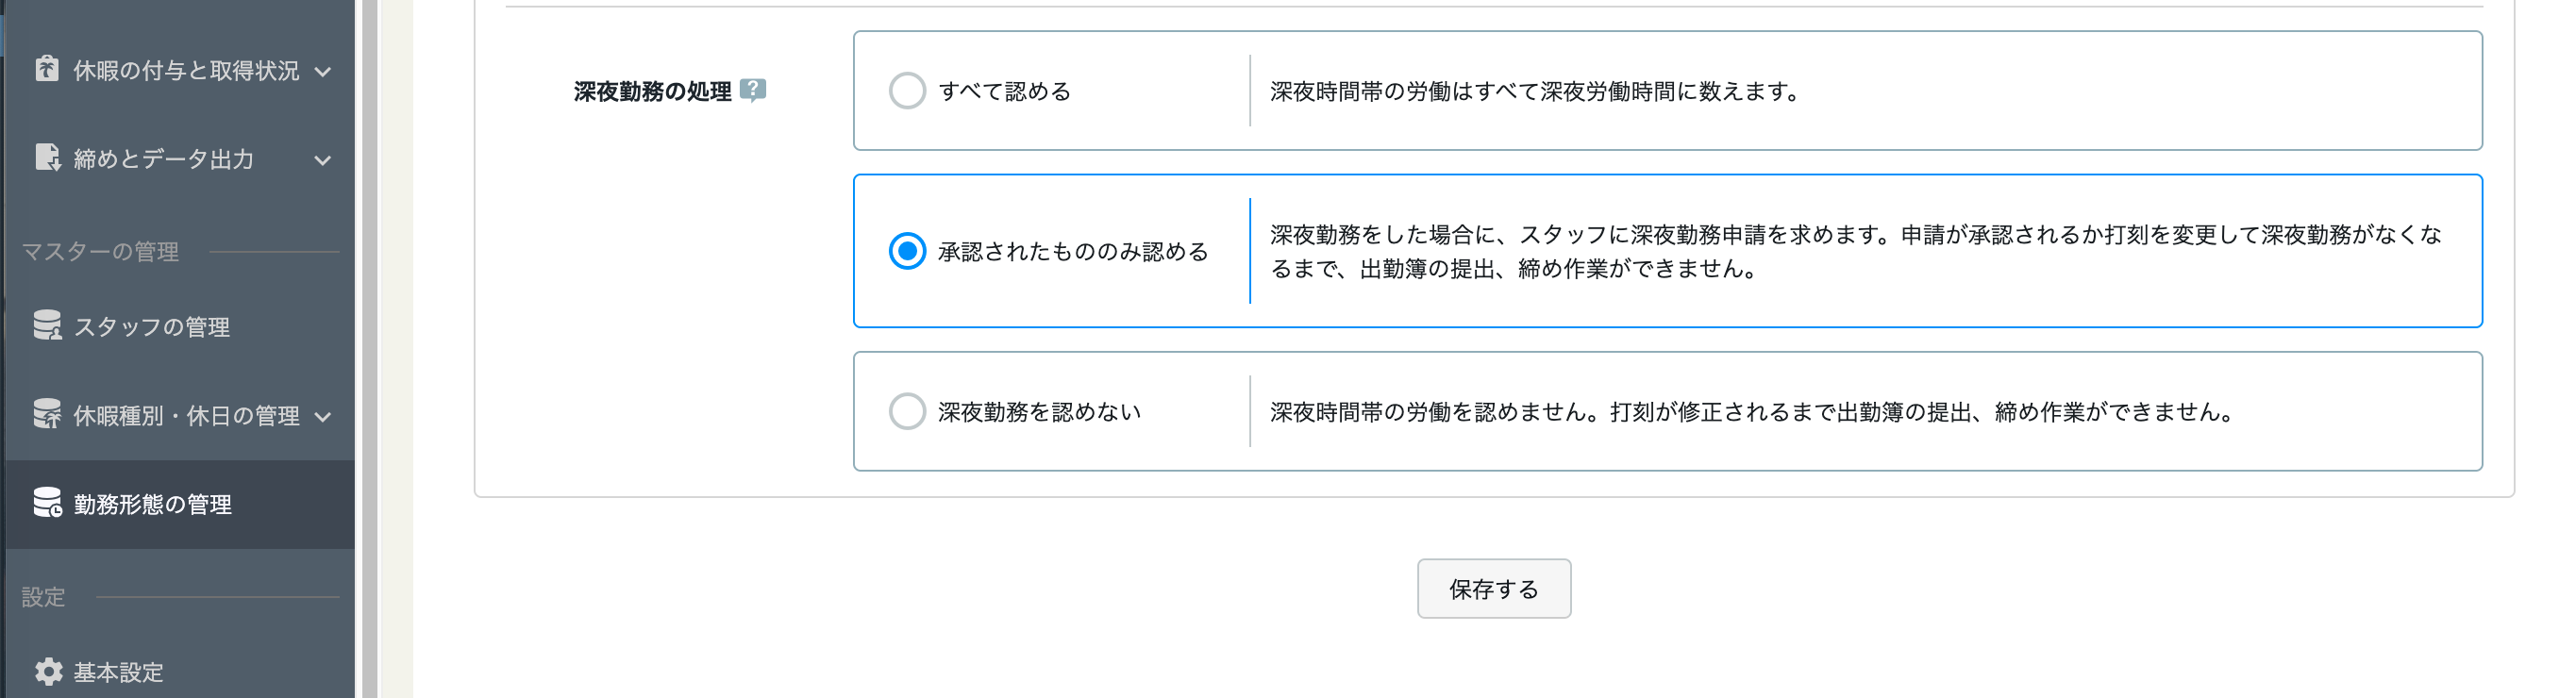This screenshot has height=698, width=2576.
Task: Open the スタッフの管理 menu item
Action: click(x=152, y=327)
